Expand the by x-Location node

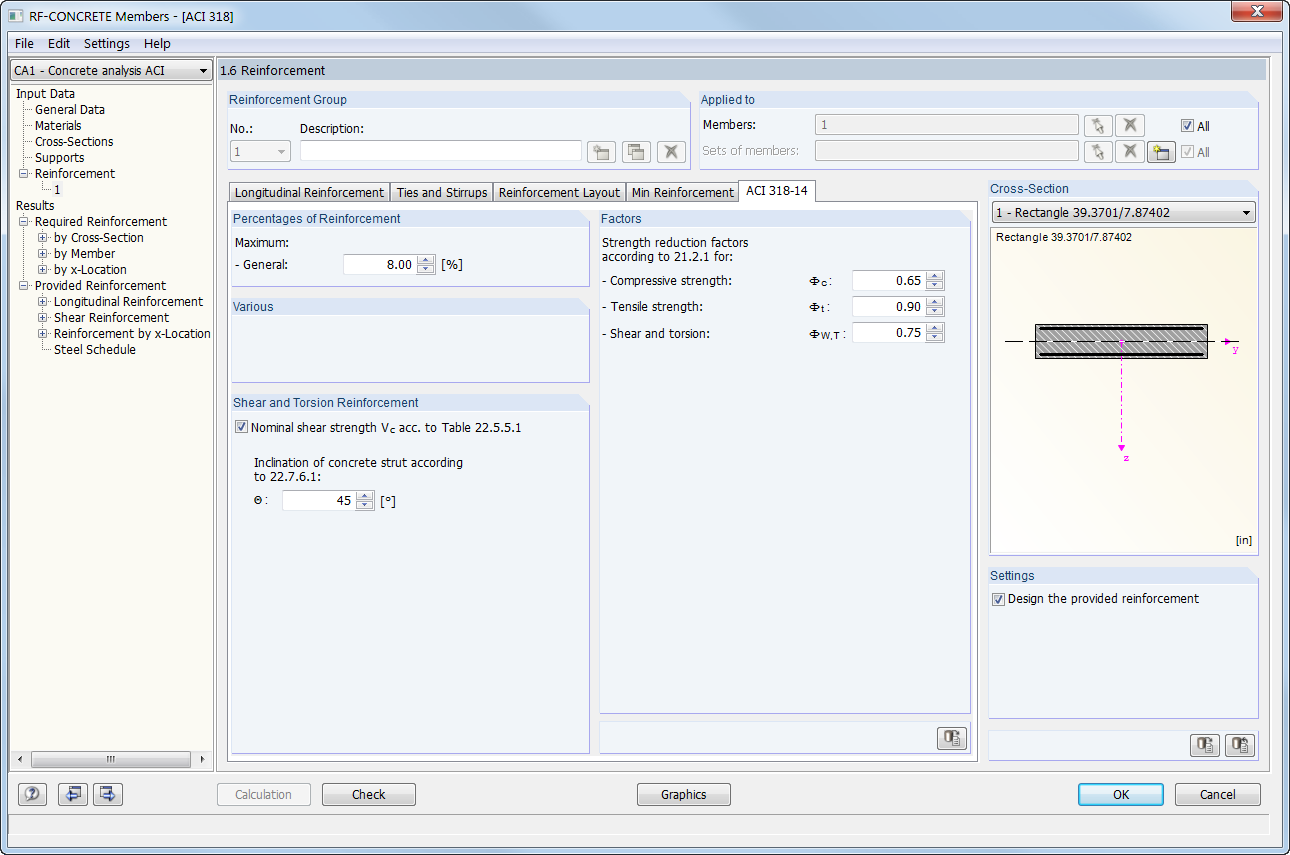click(43, 270)
